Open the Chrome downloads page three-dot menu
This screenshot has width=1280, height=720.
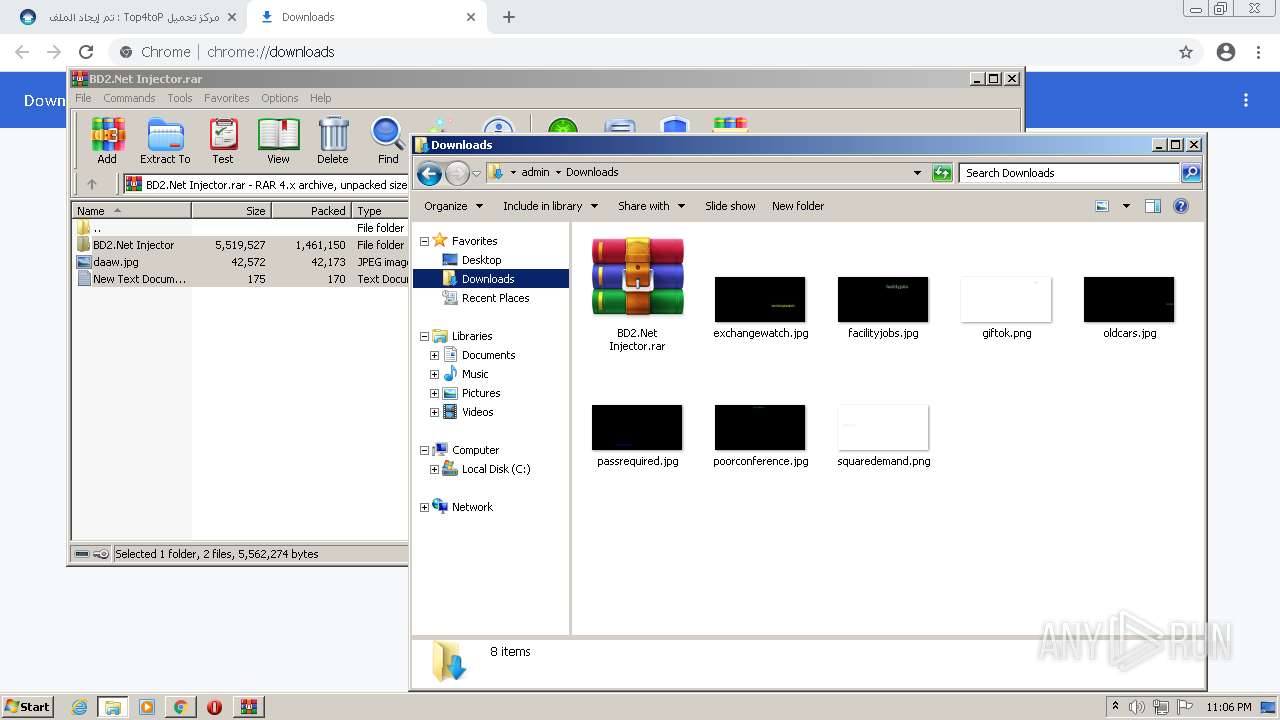coord(1246,100)
